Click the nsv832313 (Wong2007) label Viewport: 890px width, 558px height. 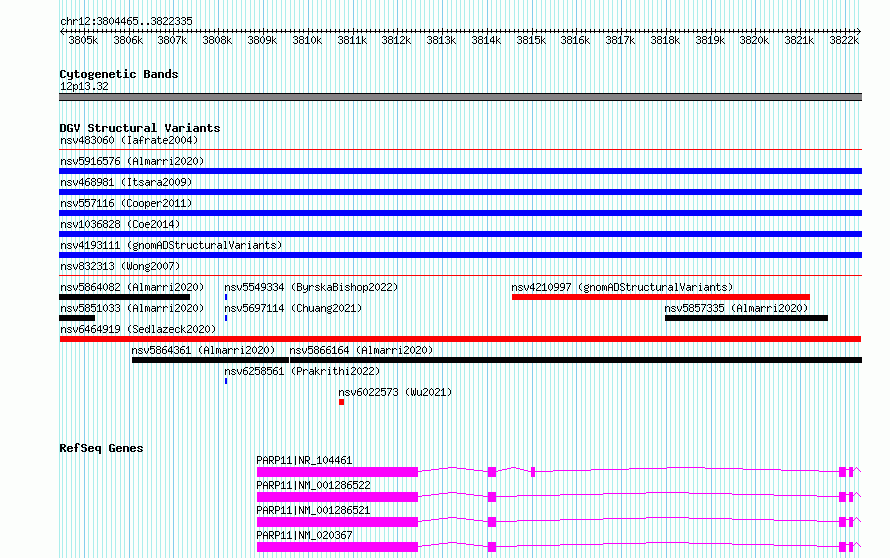coord(120,266)
